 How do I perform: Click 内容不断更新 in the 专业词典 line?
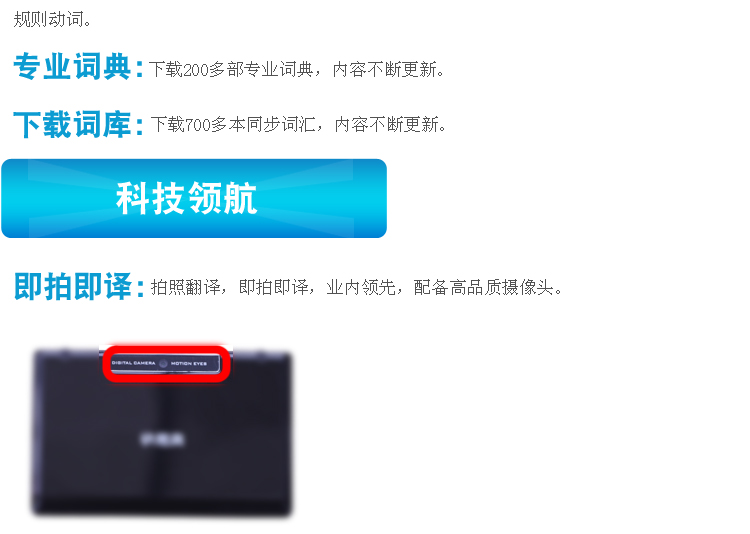pyautogui.click(x=385, y=70)
